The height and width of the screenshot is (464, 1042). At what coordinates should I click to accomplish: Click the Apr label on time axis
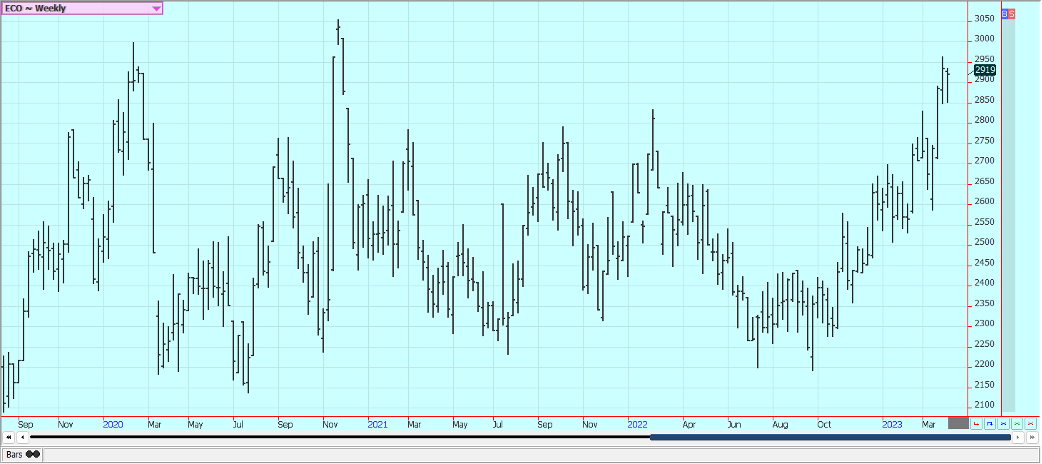688,423
